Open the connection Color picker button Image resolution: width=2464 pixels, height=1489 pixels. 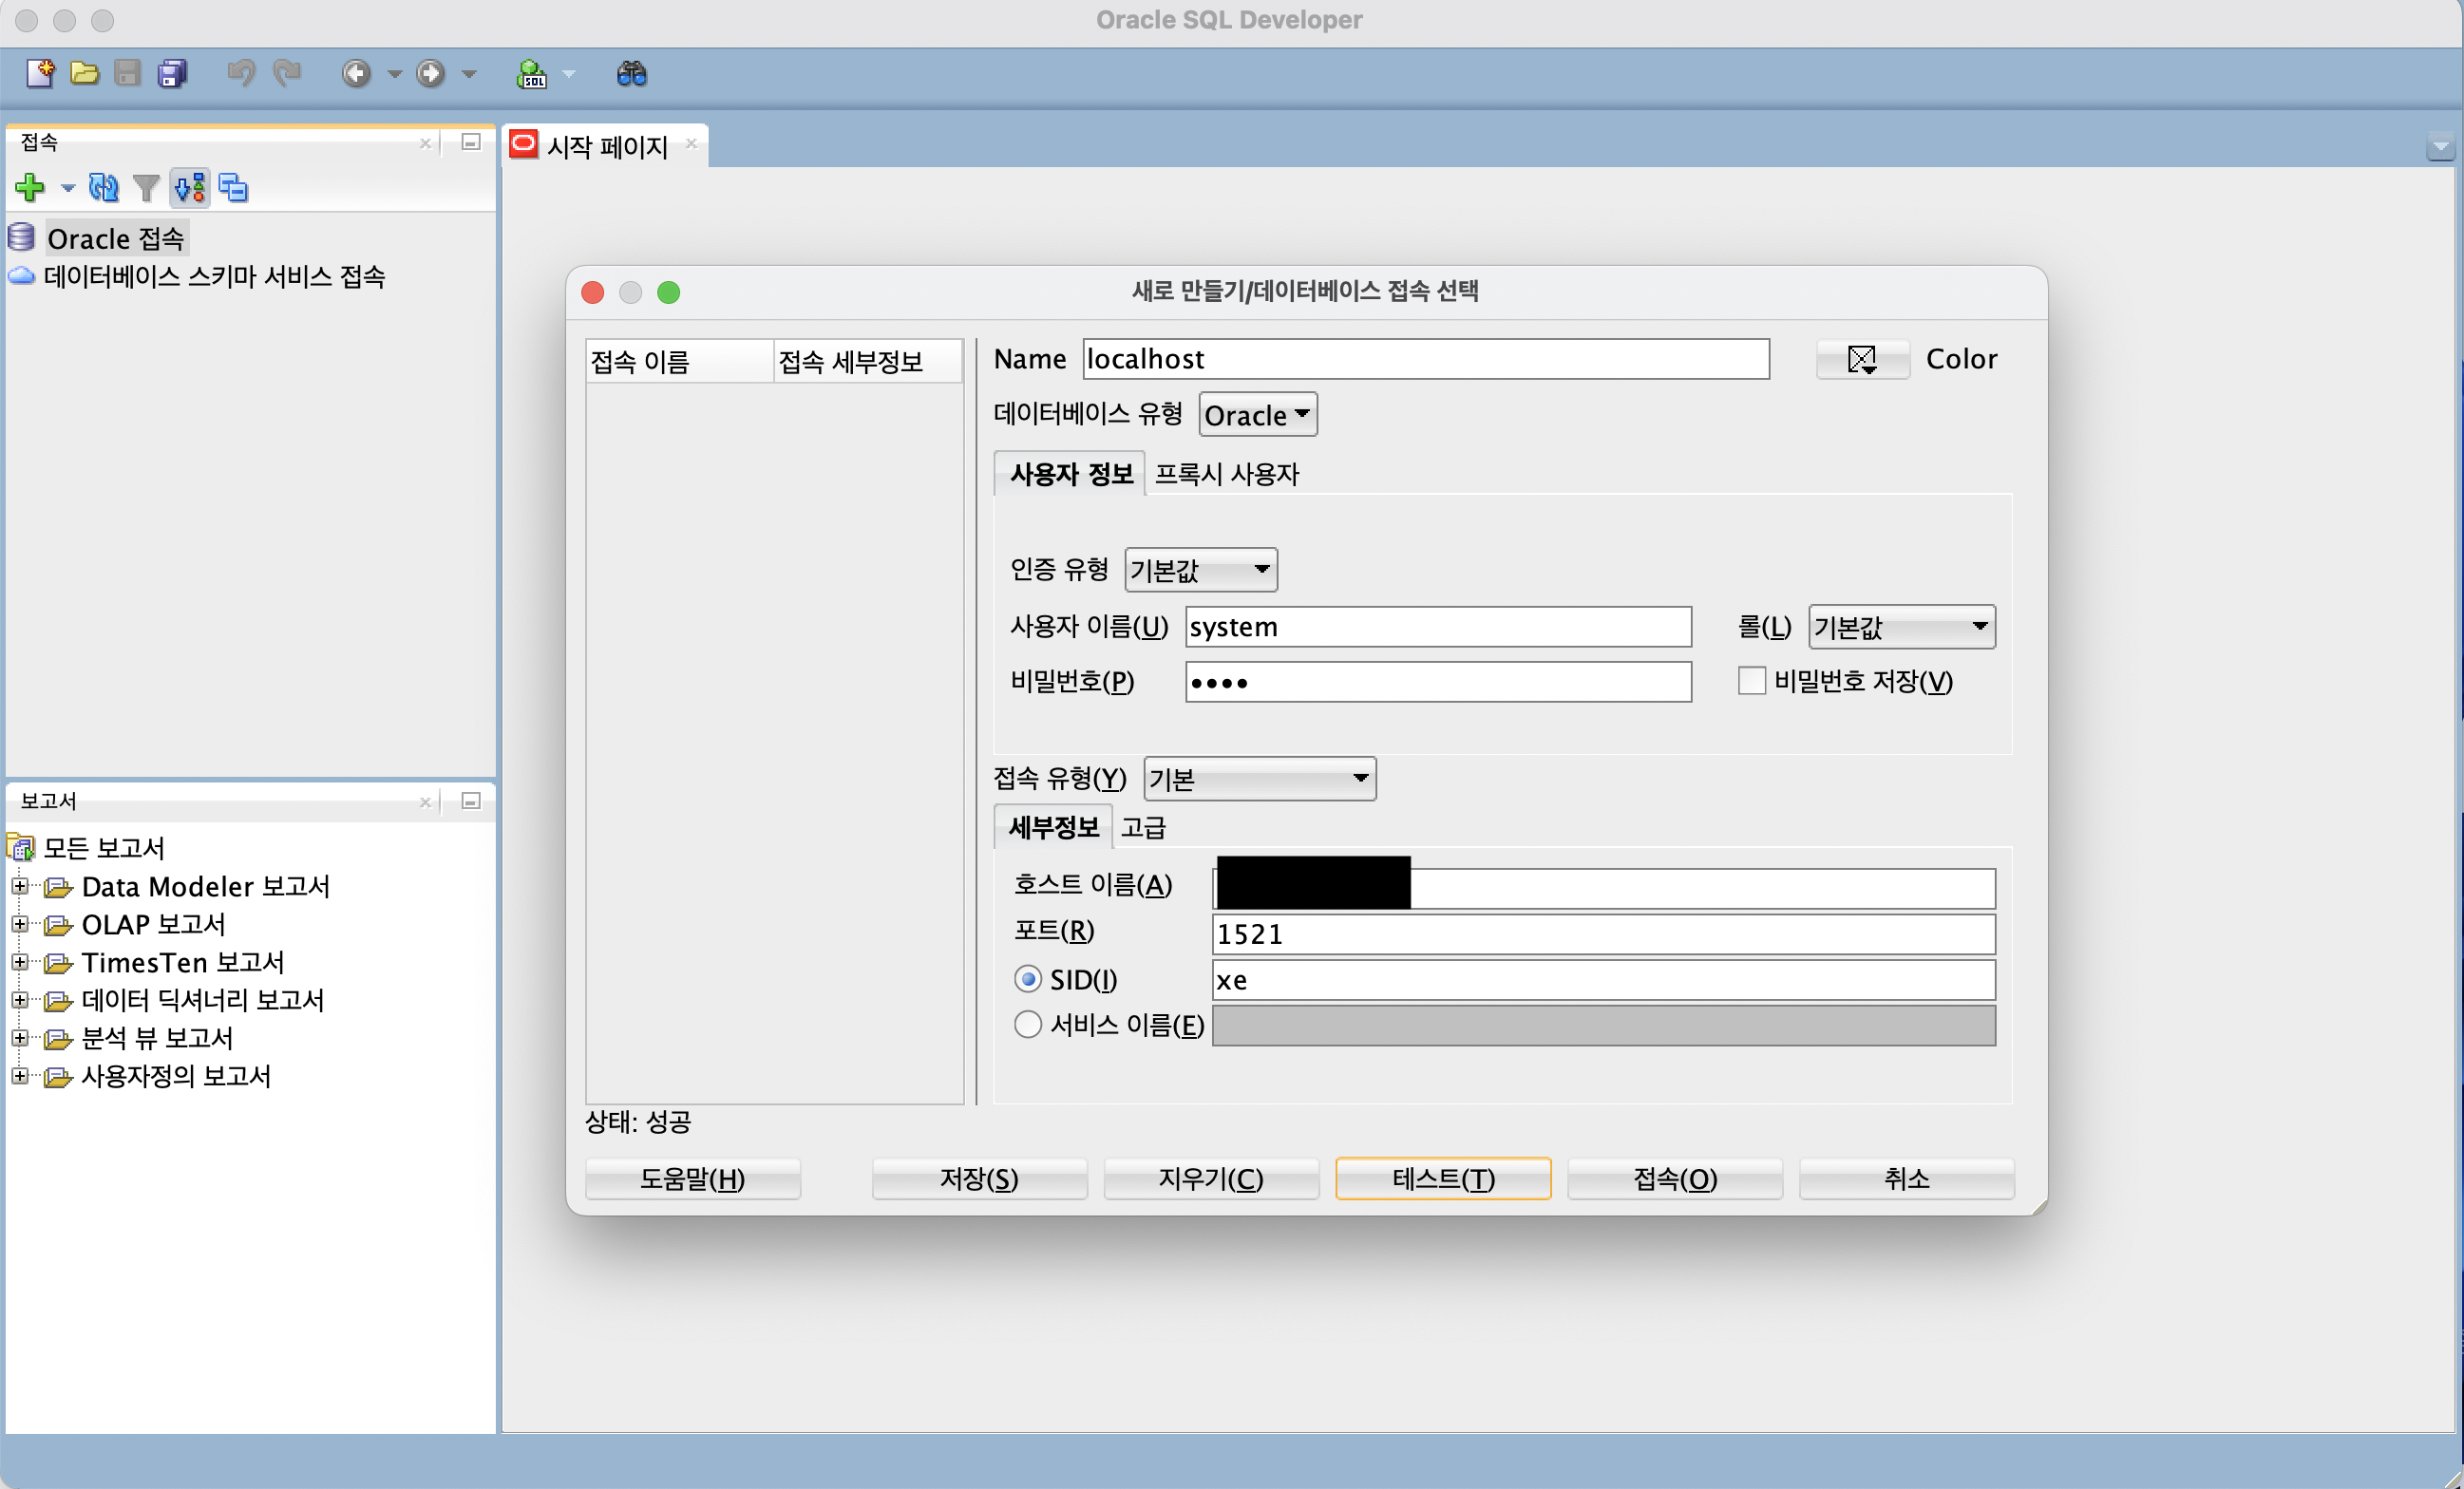1863,359
